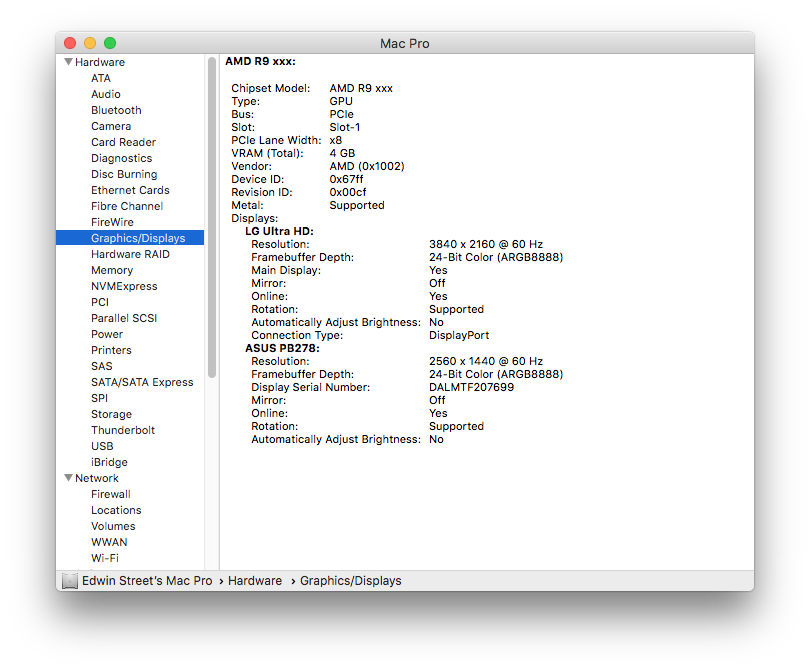Screen dimensions: 810x671
Task: Click the Mac Pro window title
Action: tap(404, 43)
